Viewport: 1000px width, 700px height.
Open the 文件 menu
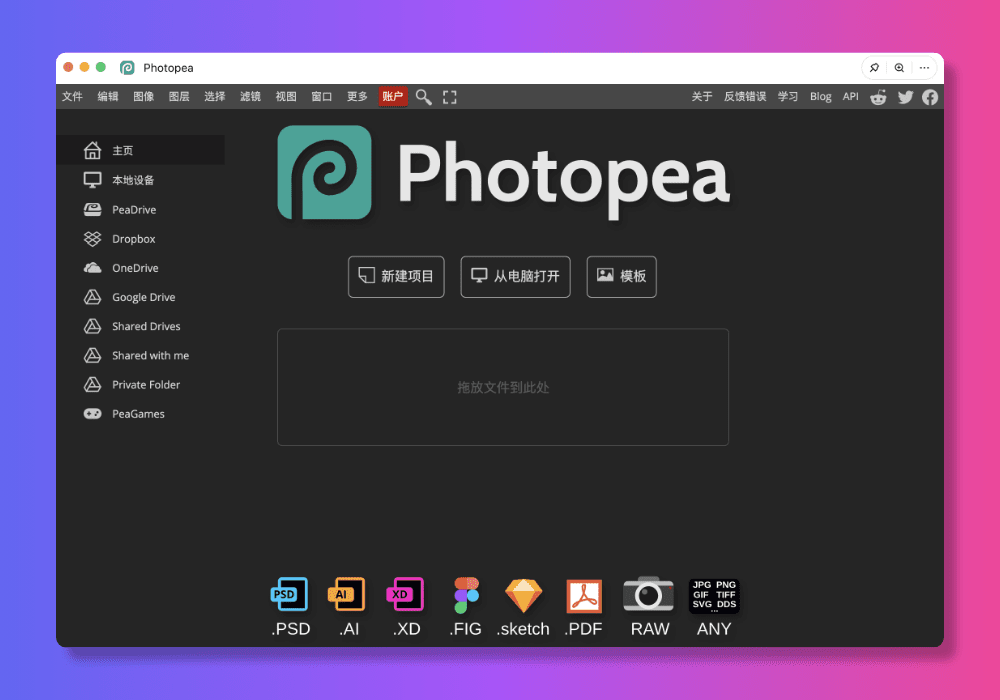click(x=72, y=96)
